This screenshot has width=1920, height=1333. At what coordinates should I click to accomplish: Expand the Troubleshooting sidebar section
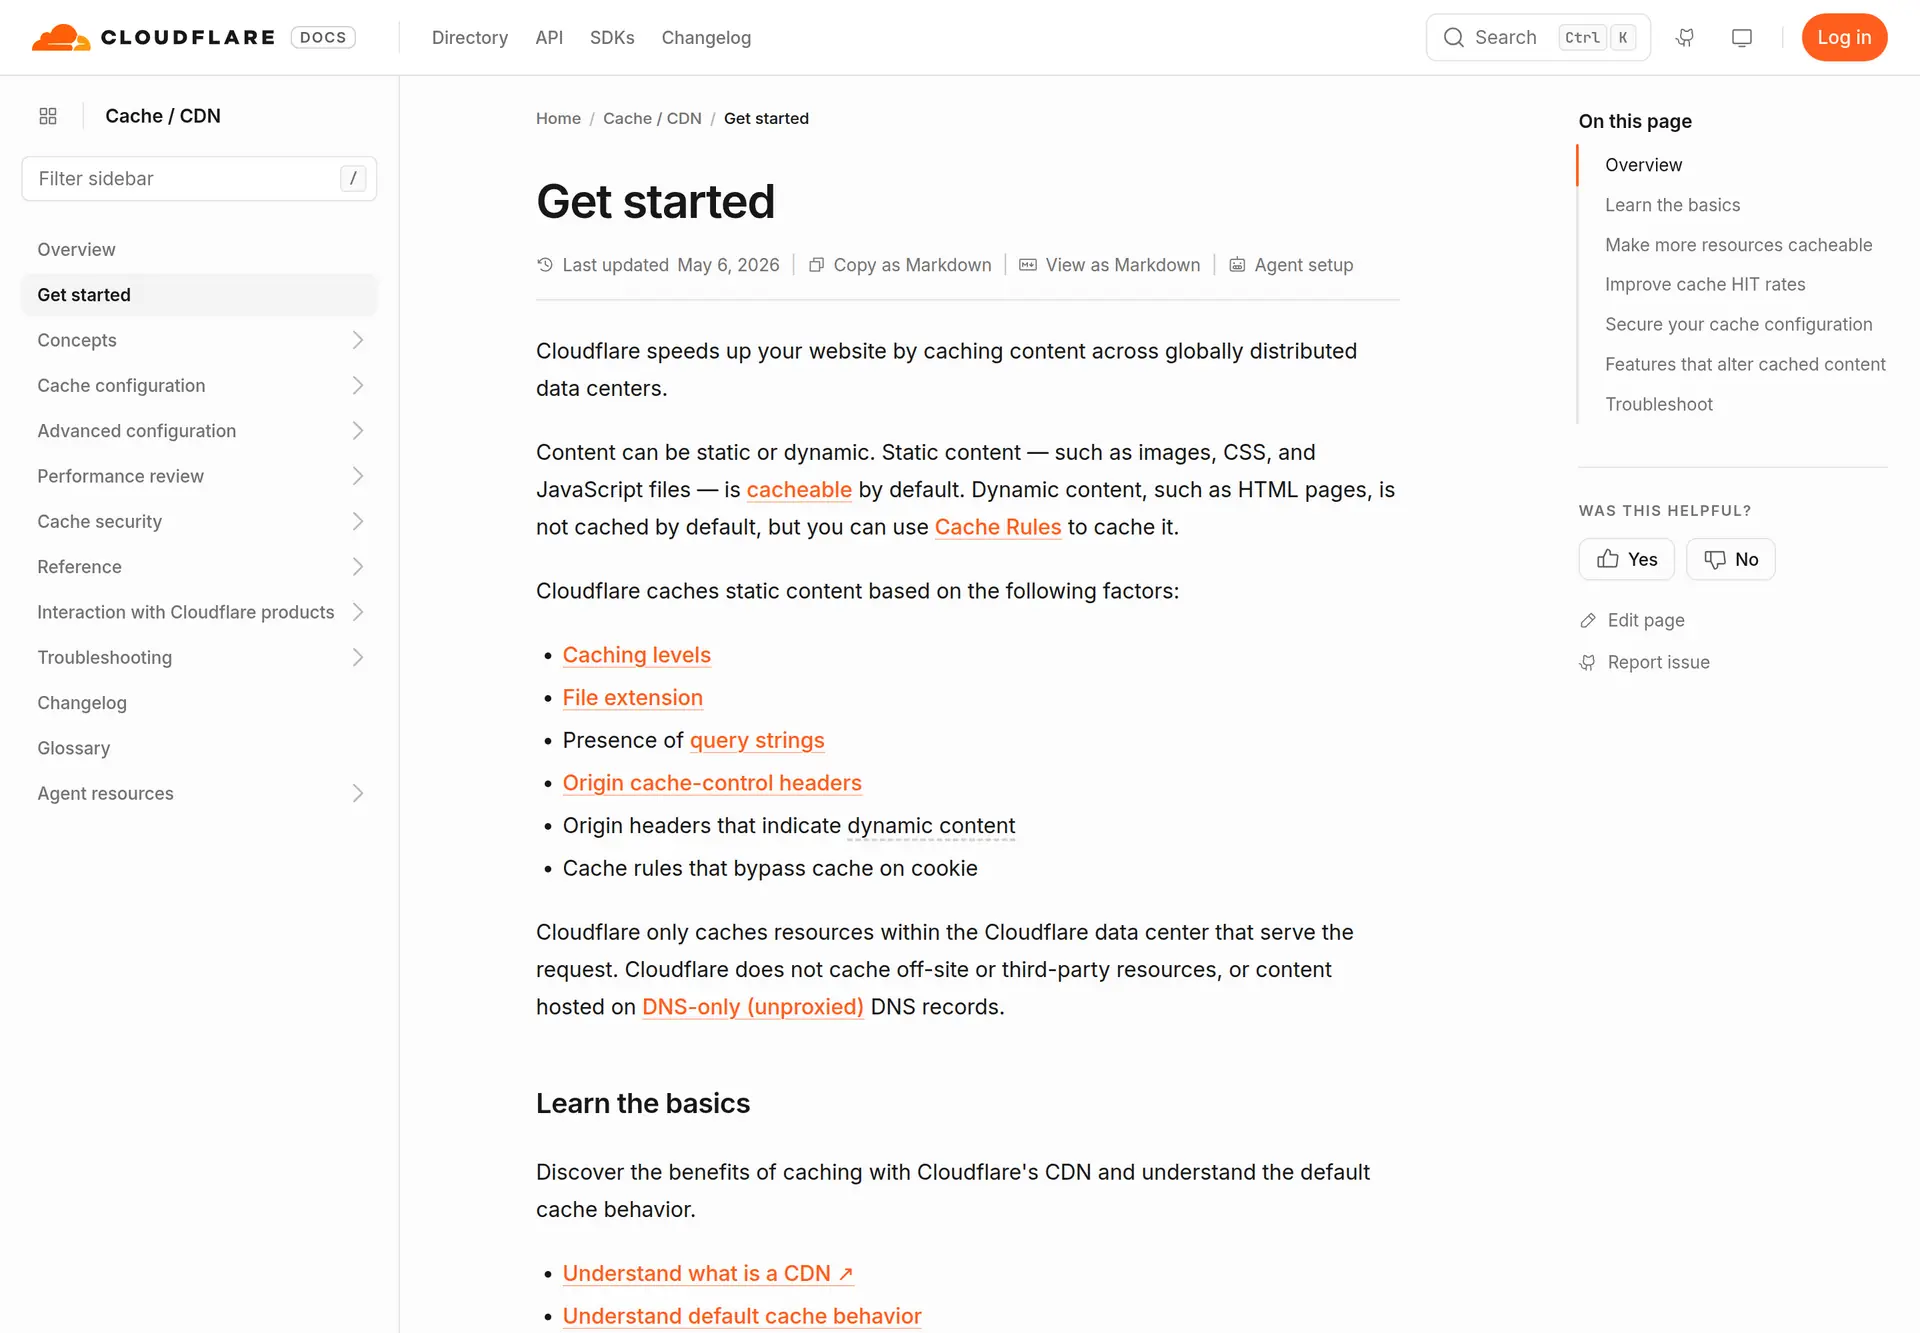point(358,658)
